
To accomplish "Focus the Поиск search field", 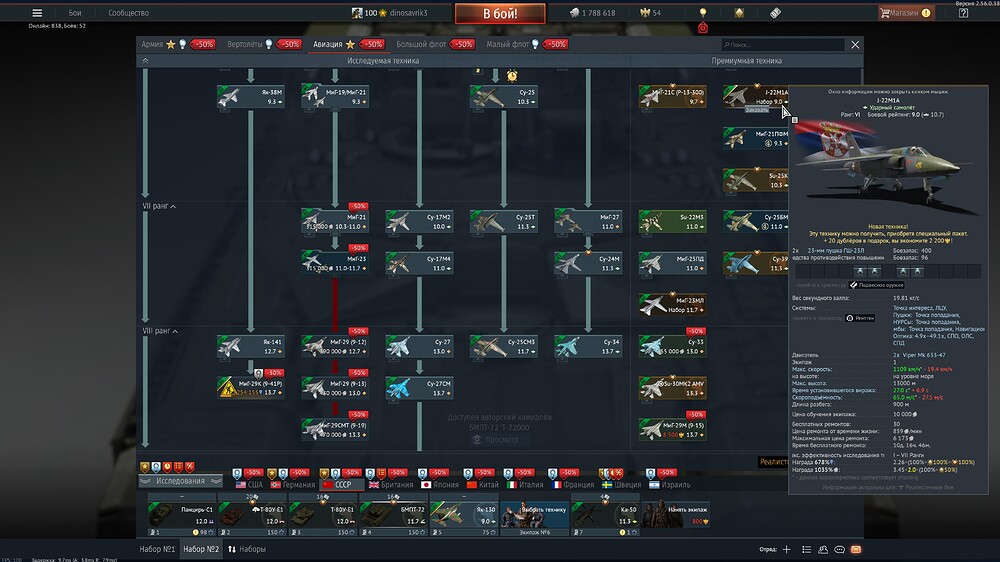I will (783, 45).
